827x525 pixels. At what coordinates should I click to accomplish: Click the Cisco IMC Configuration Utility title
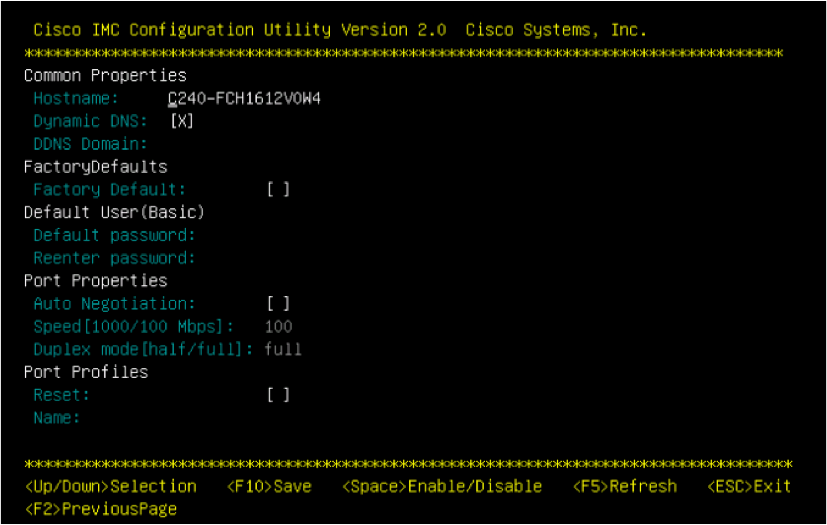(239, 30)
